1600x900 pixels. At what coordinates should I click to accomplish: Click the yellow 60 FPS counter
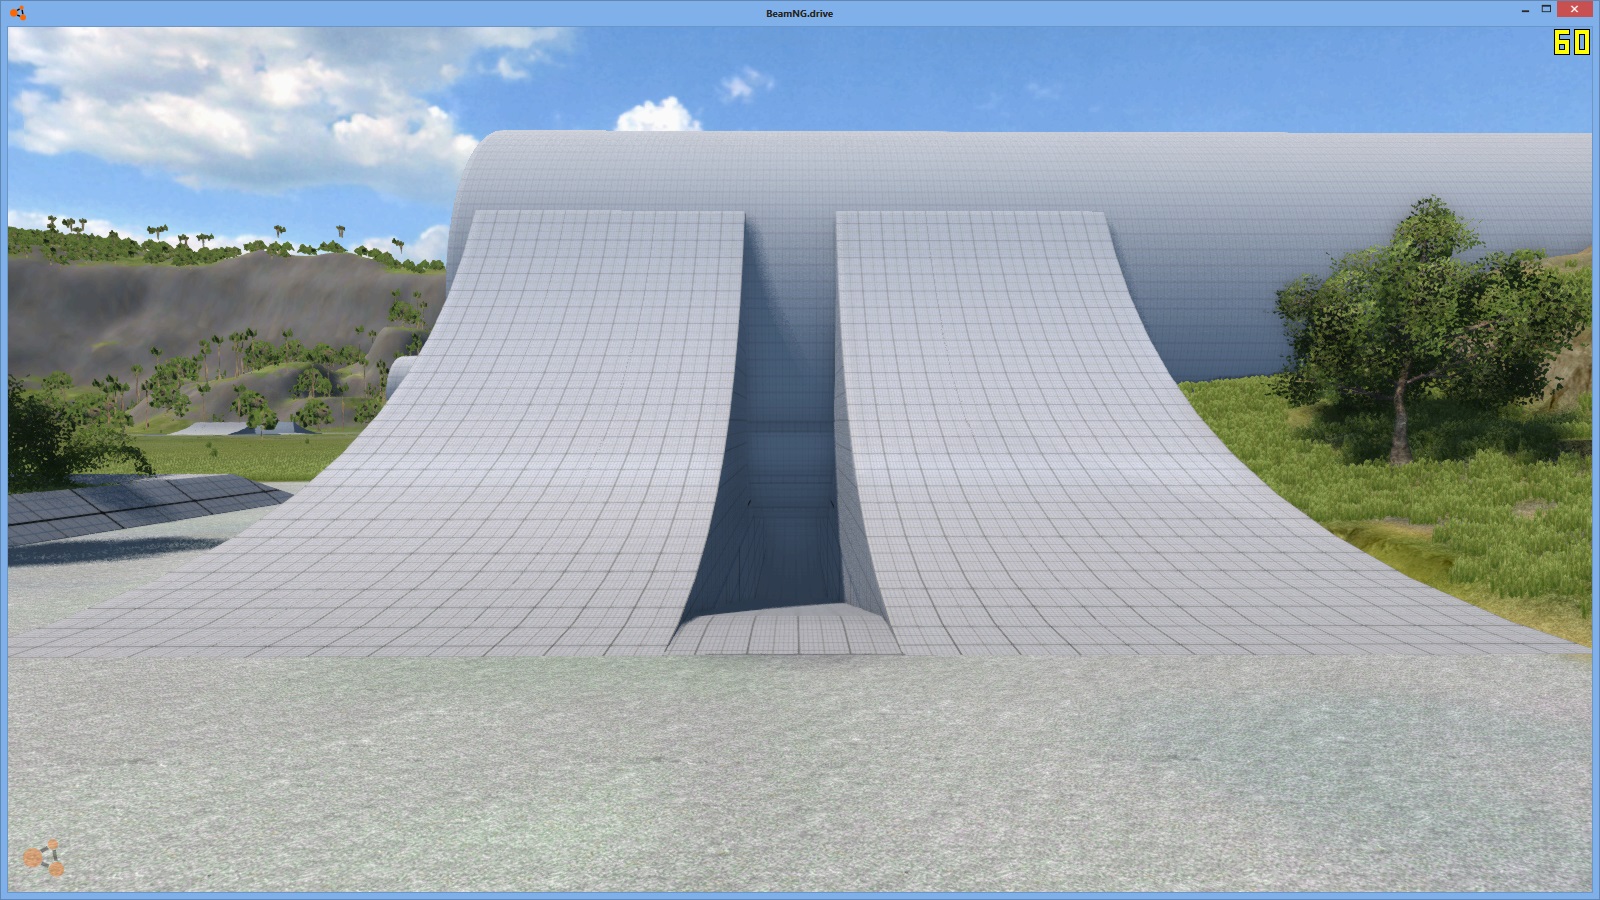click(x=1571, y=42)
